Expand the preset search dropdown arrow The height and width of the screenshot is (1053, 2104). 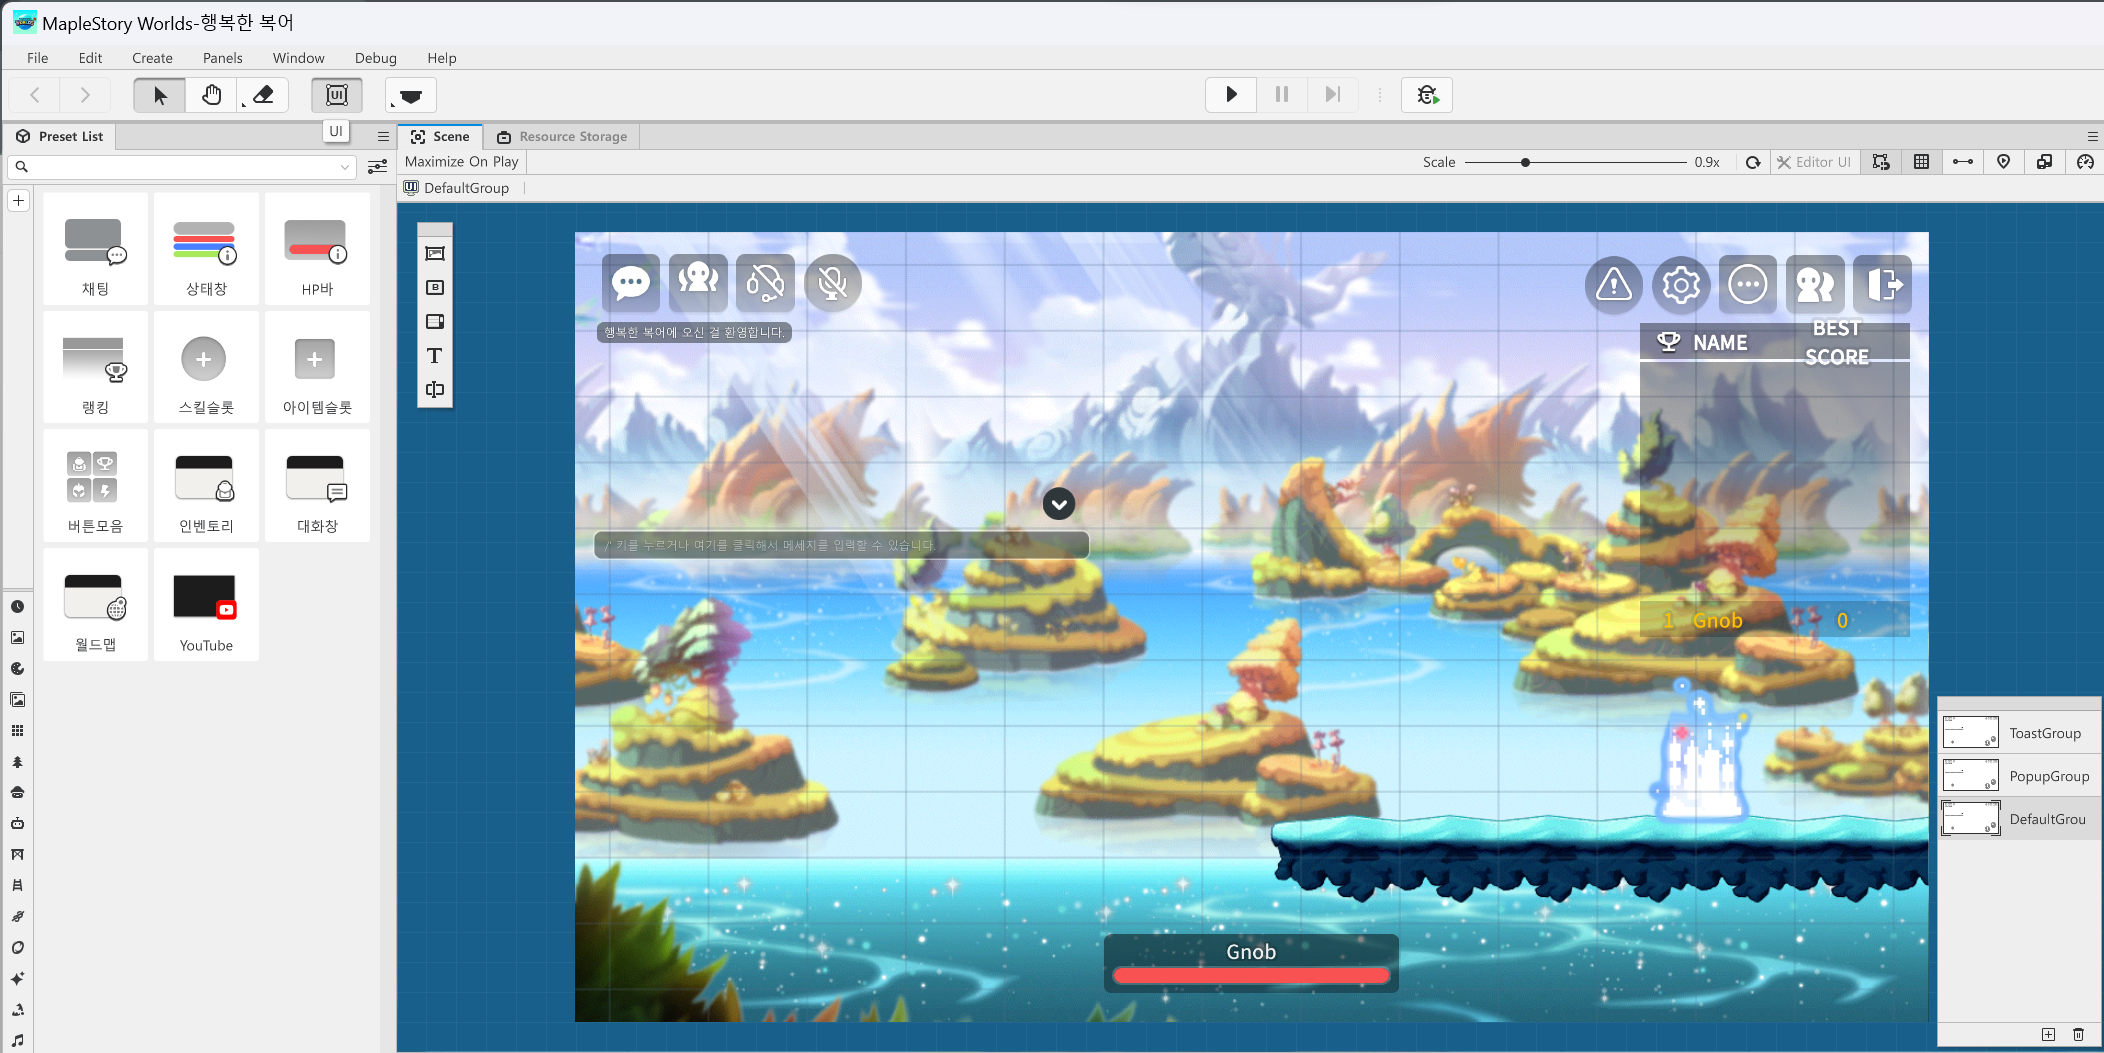click(345, 167)
